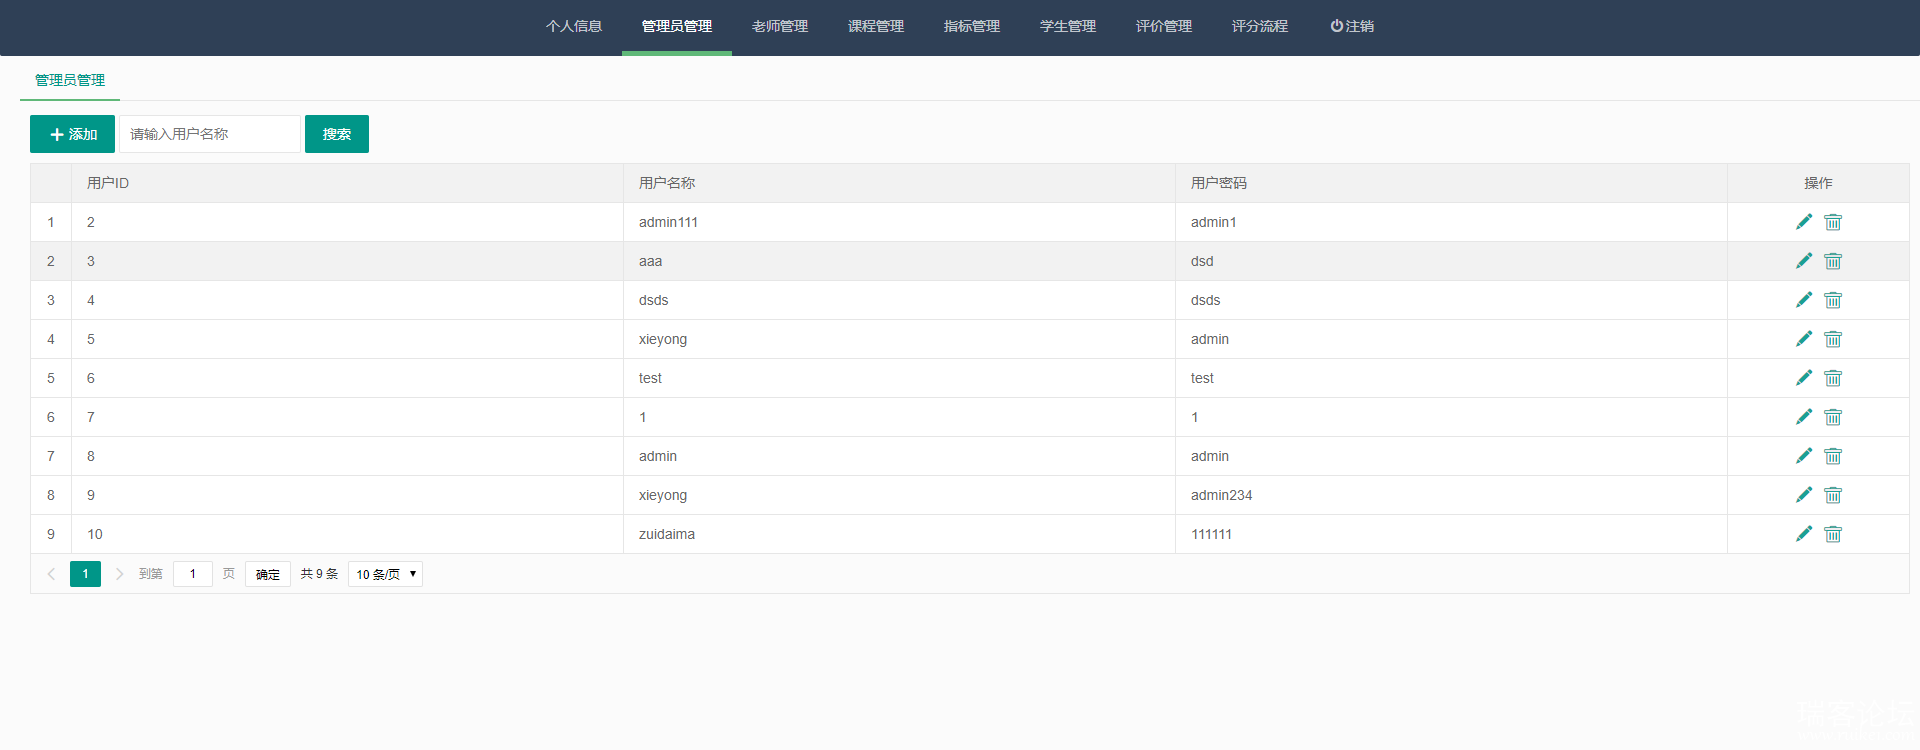Select the 111111 password cell
Viewport: 1920px width, 750px height.
click(1451, 534)
